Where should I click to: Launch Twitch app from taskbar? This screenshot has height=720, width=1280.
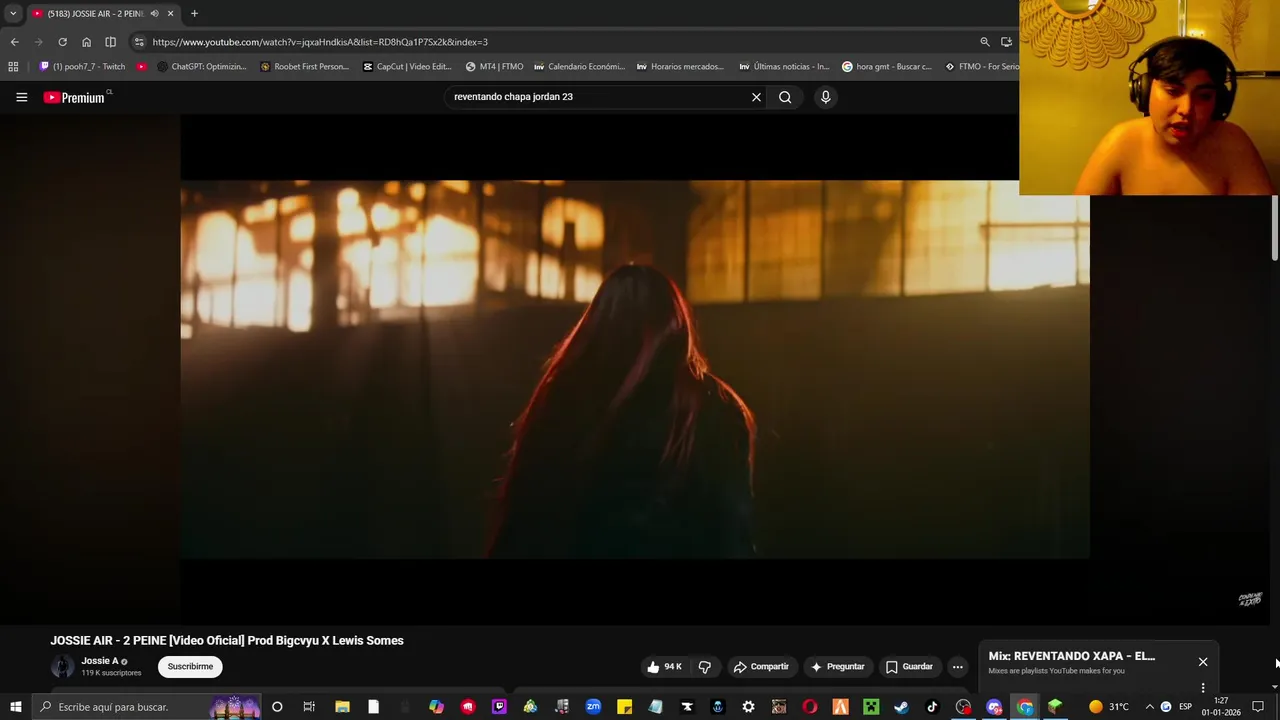tap(499, 707)
